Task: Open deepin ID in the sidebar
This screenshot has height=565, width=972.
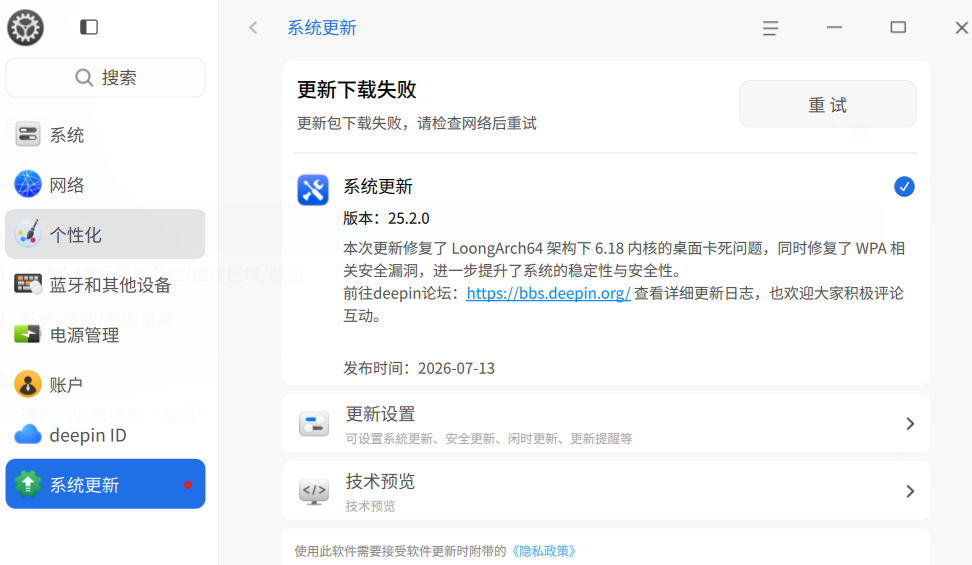Action: click(105, 434)
